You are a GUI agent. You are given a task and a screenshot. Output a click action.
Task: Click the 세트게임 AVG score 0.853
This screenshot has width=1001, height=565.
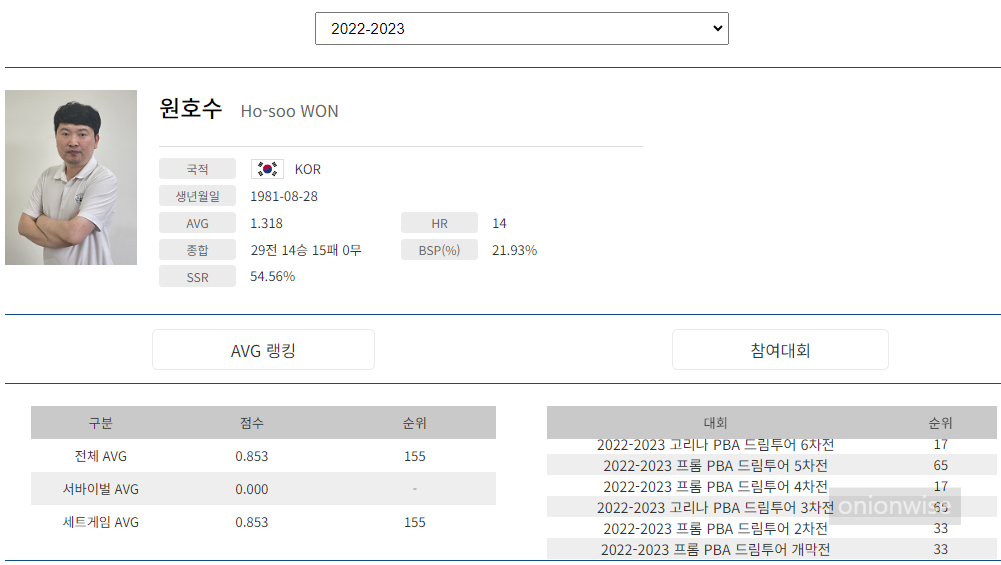click(252, 522)
